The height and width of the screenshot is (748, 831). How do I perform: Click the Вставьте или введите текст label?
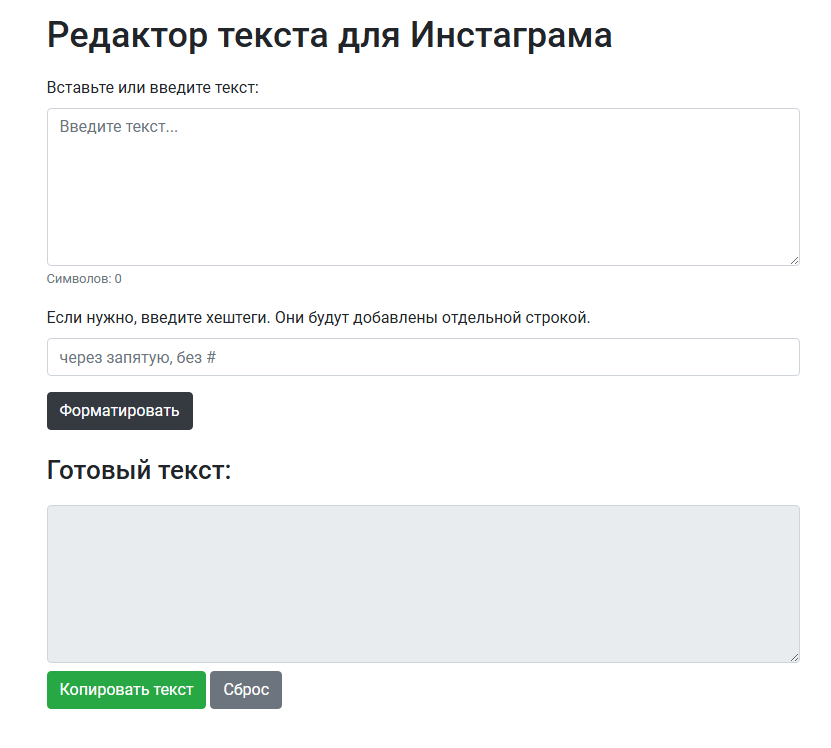click(x=153, y=88)
